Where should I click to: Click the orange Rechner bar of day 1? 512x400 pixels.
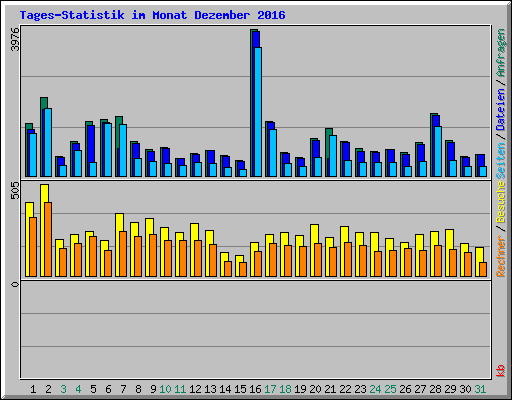coord(33,247)
